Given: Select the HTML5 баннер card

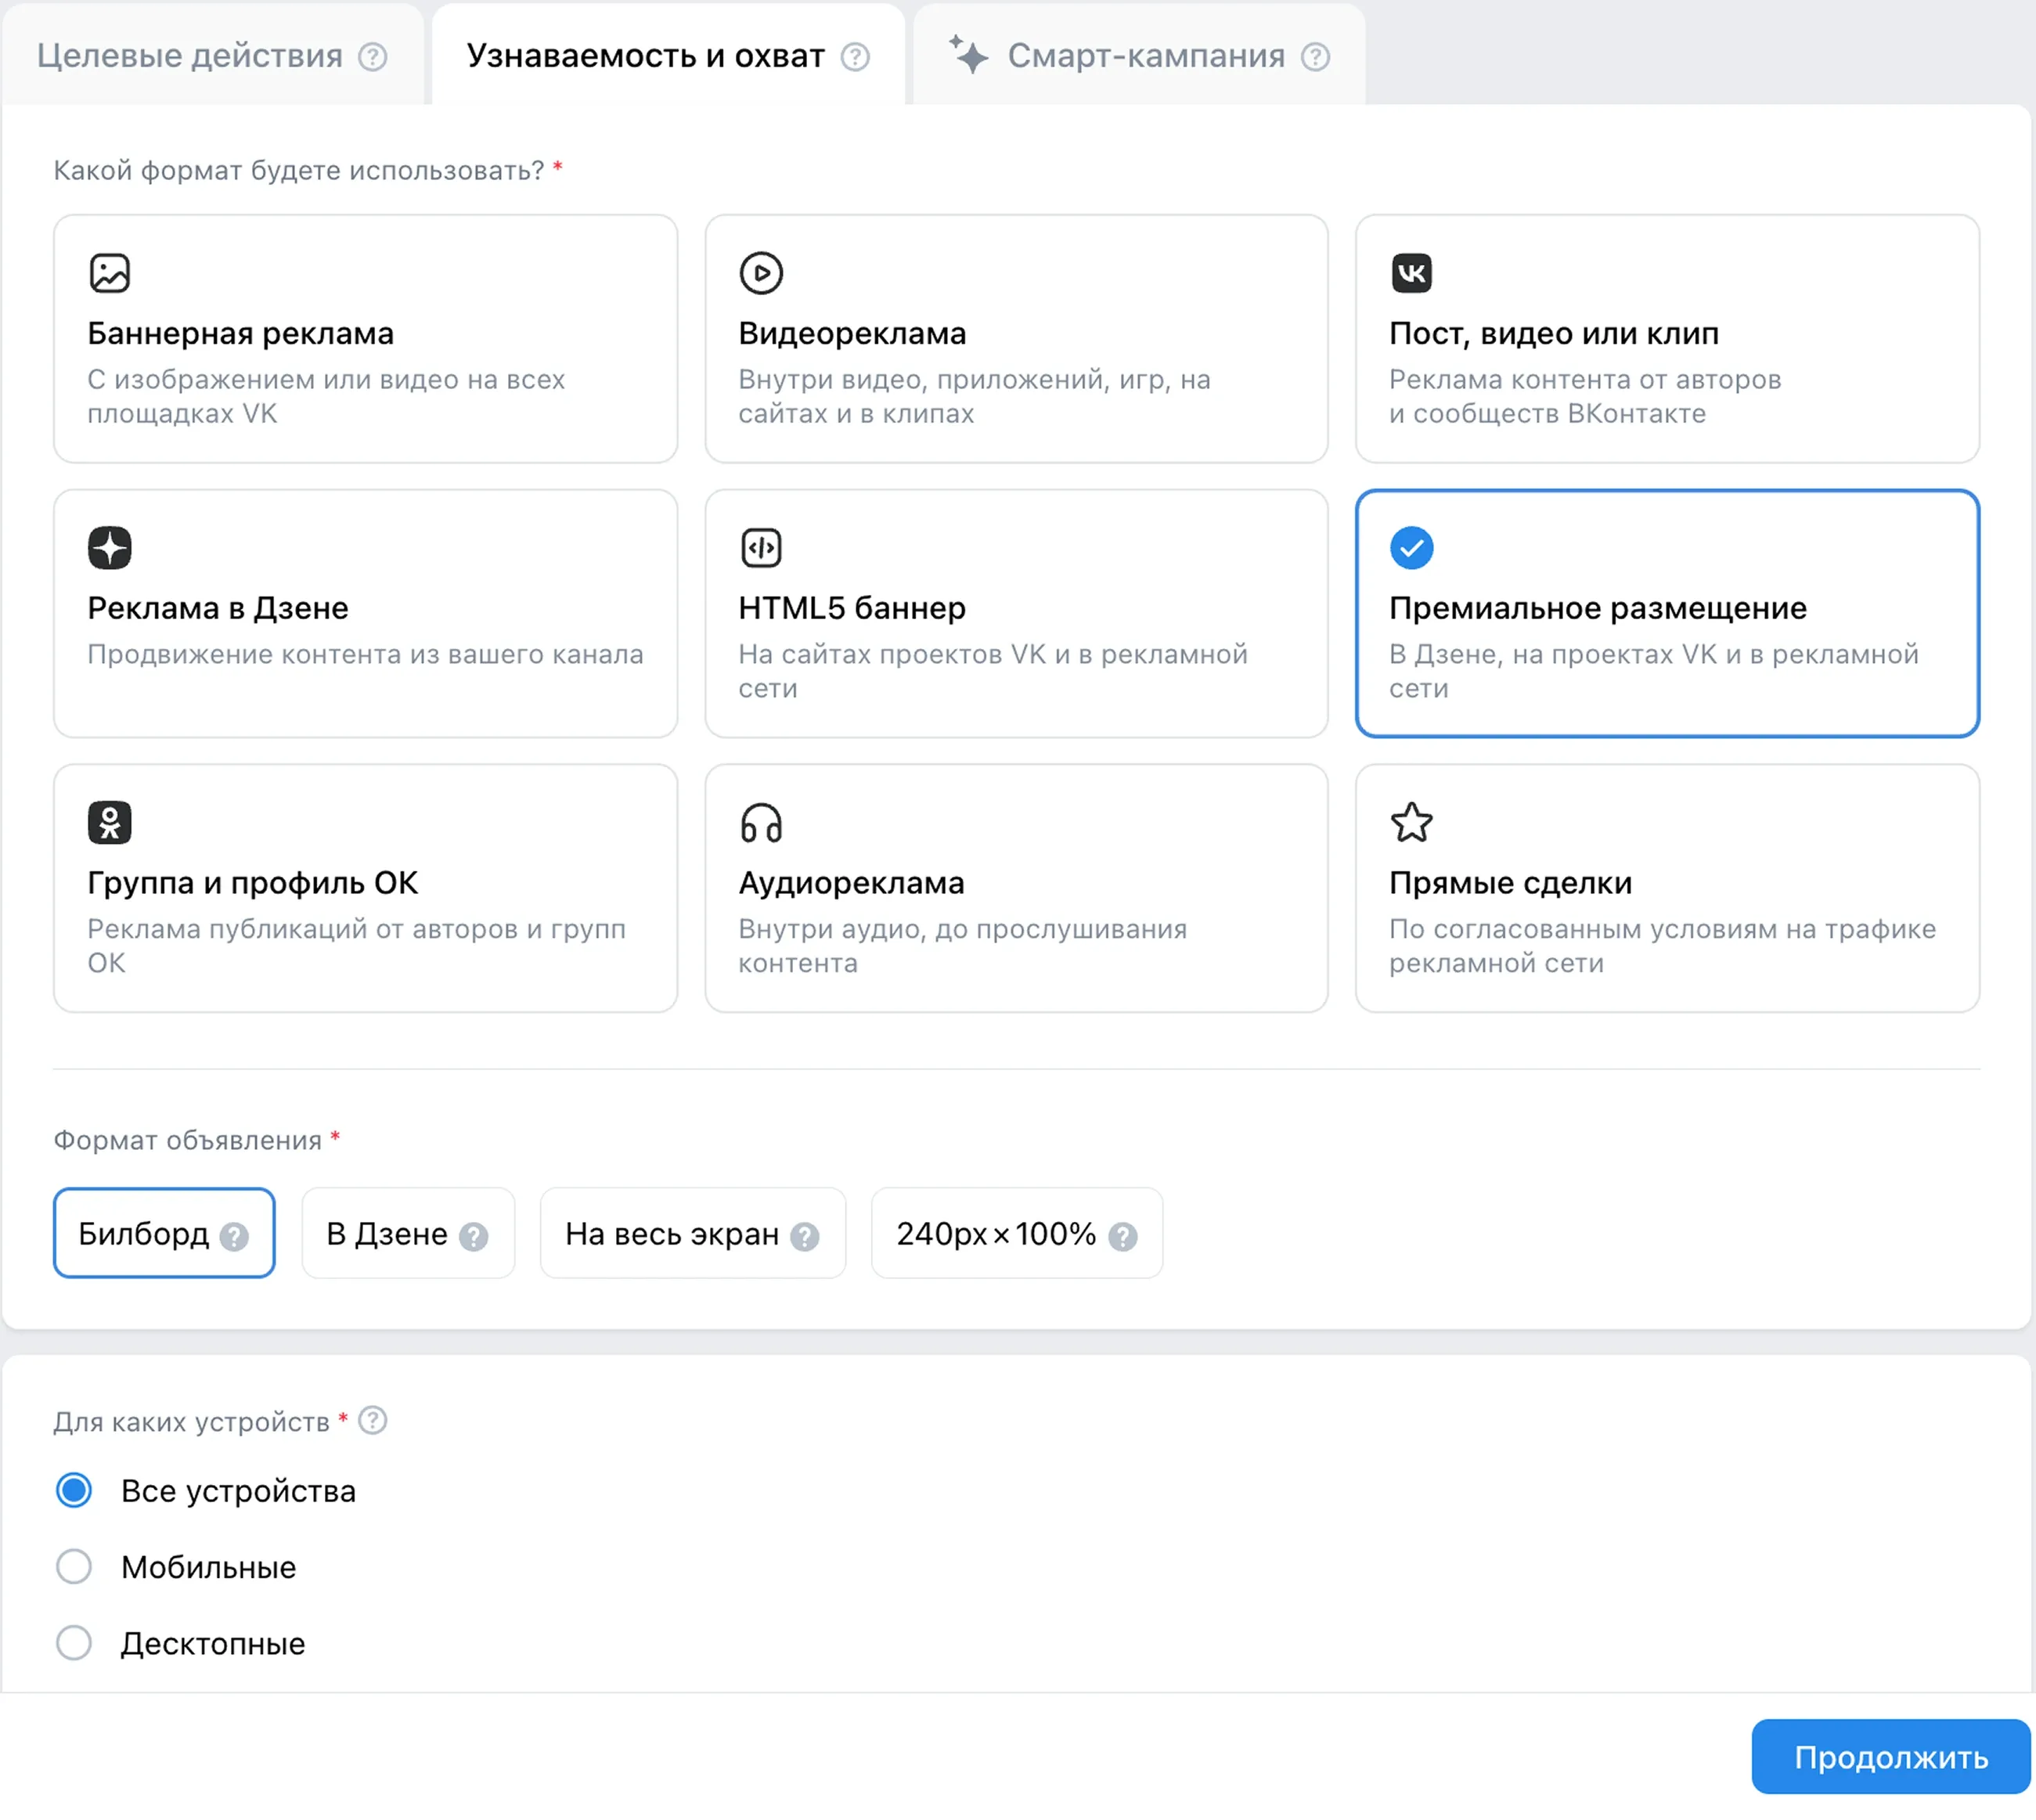Looking at the screenshot, I should [1016, 614].
